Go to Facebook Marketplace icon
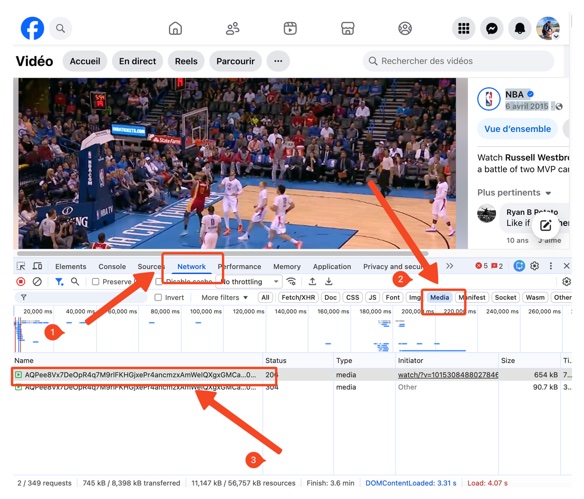The height and width of the screenshot is (499, 584). [x=347, y=28]
